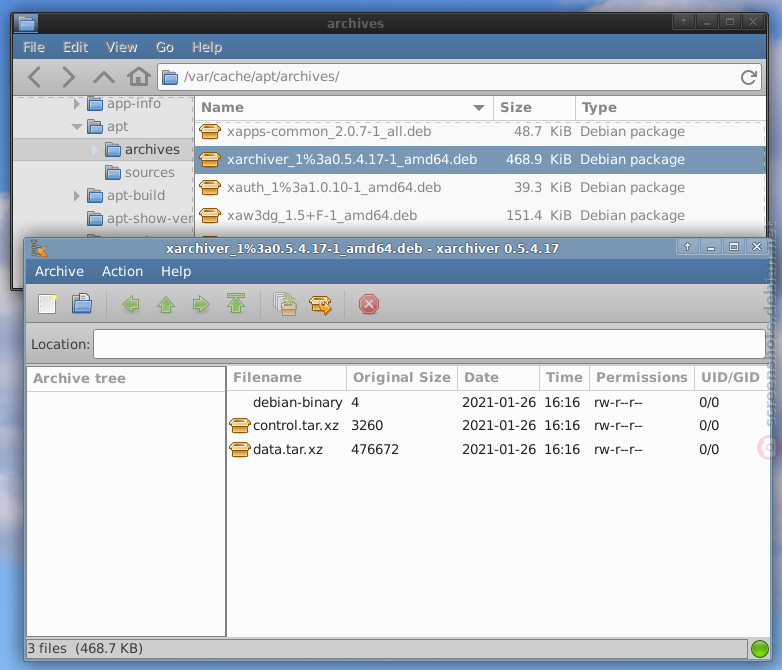Click the Archive tree header
Image resolution: width=782 pixels, height=670 pixels.
click(126, 379)
